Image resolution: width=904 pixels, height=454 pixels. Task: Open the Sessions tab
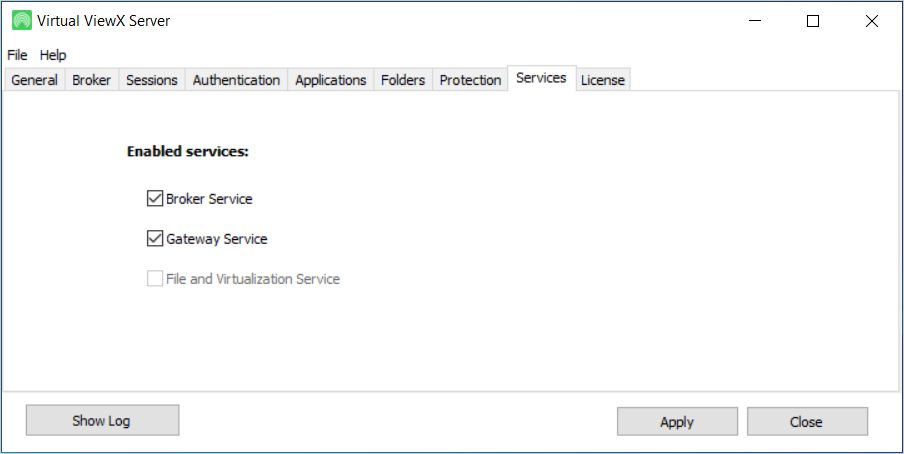point(151,80)
